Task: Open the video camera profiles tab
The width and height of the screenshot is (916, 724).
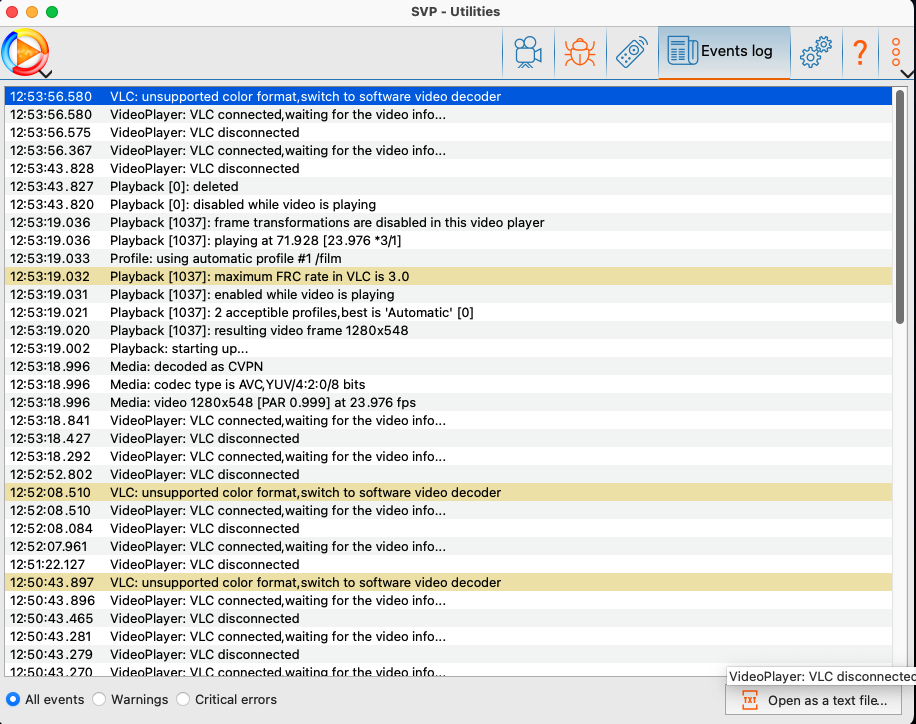Action: point(527,52)
